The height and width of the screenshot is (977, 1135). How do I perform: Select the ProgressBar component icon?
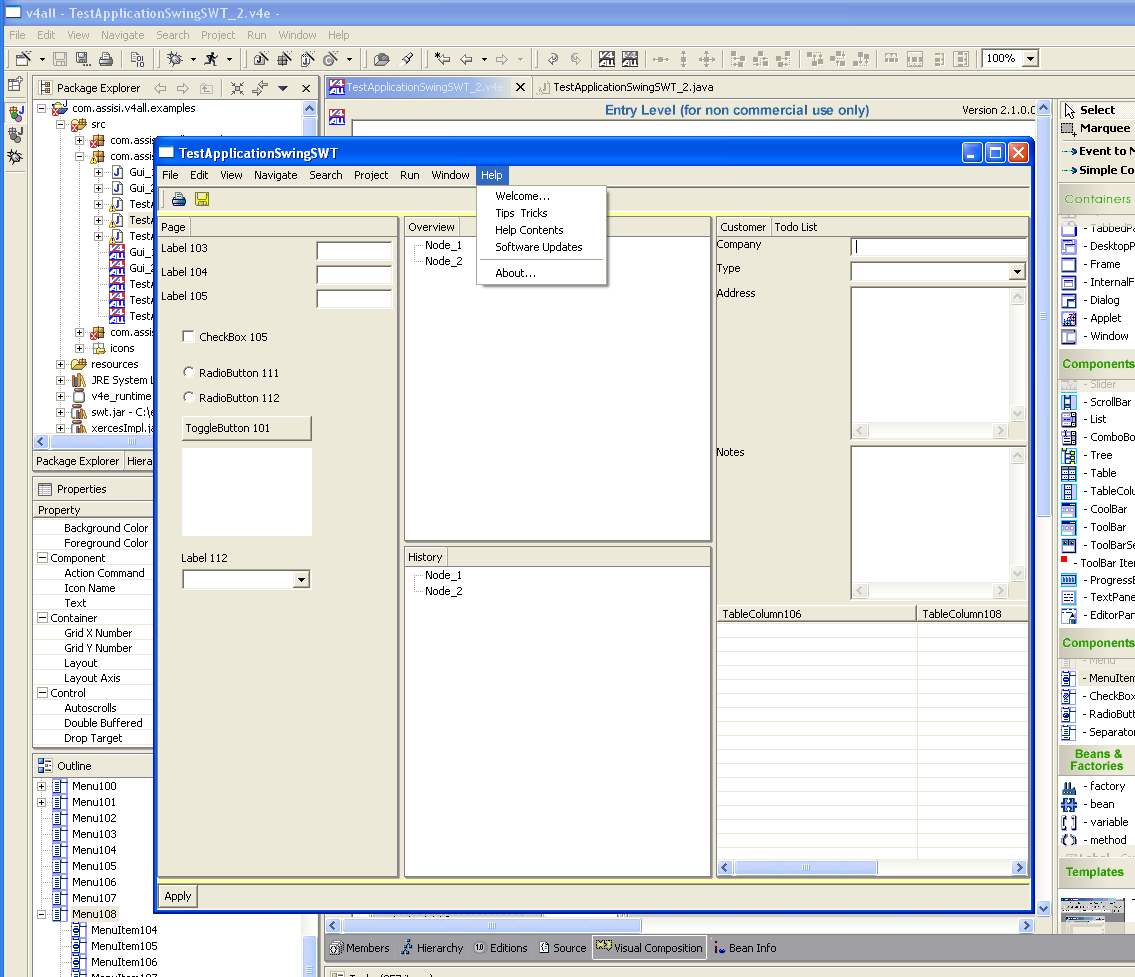[x=1070, y=580]
